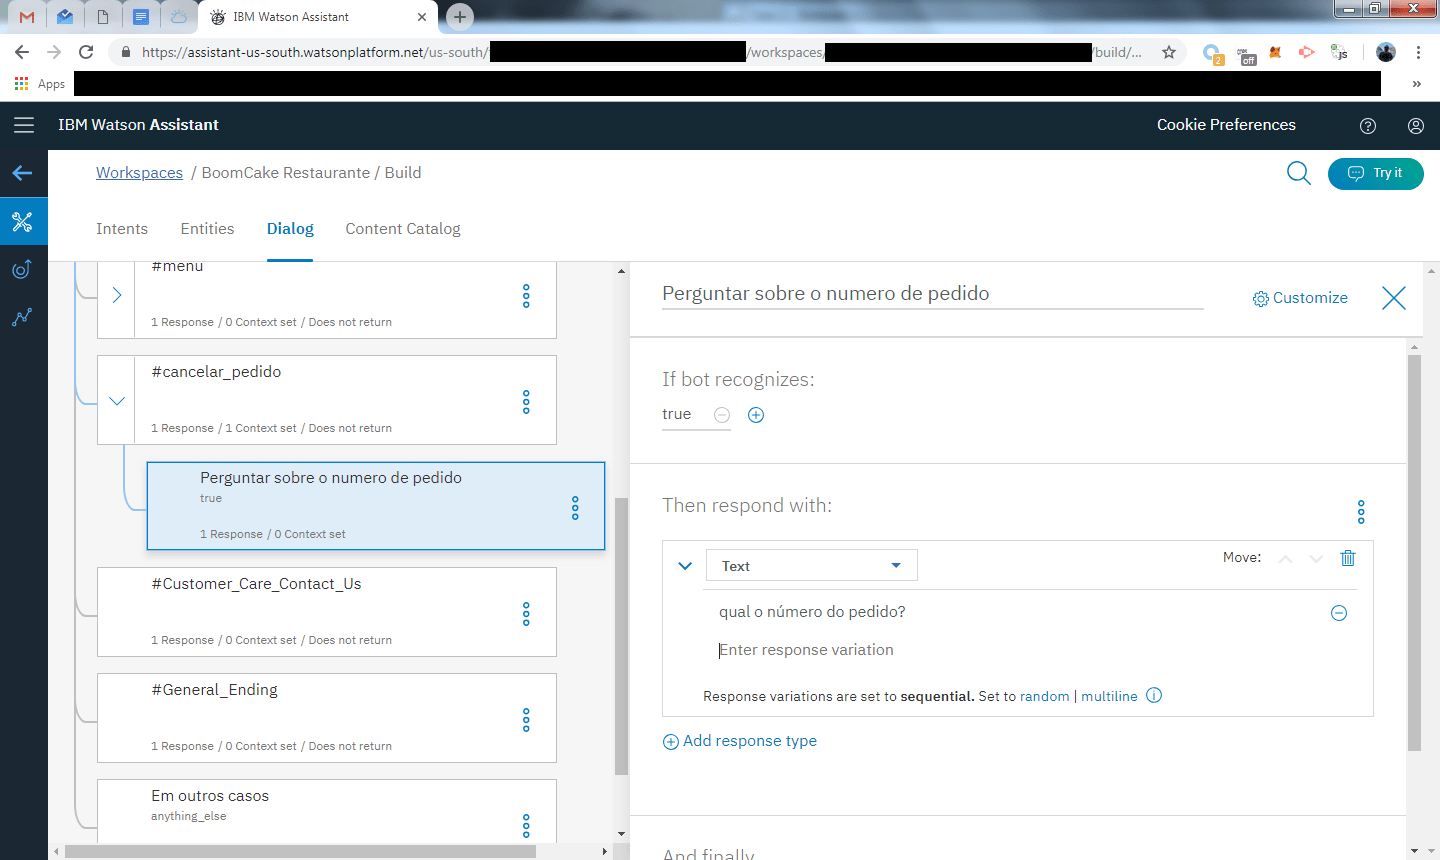
Task: Show info about response variations
Action: (1154, 696)
